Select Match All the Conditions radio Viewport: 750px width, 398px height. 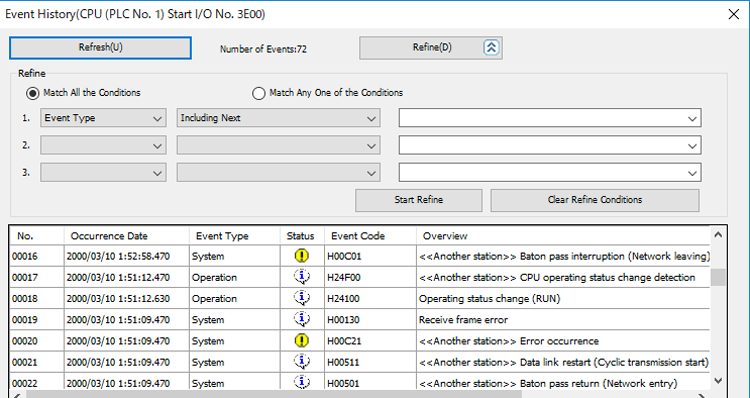[x=33, y=93]
